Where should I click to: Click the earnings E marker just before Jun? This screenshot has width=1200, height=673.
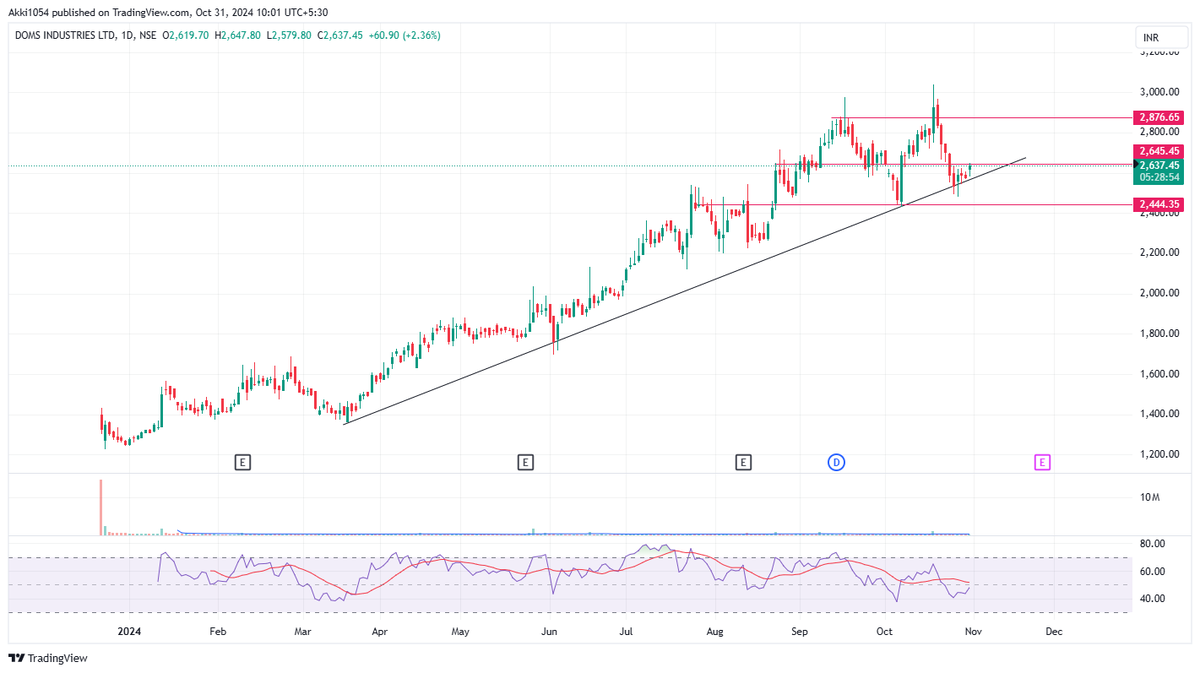pos(525,462)
